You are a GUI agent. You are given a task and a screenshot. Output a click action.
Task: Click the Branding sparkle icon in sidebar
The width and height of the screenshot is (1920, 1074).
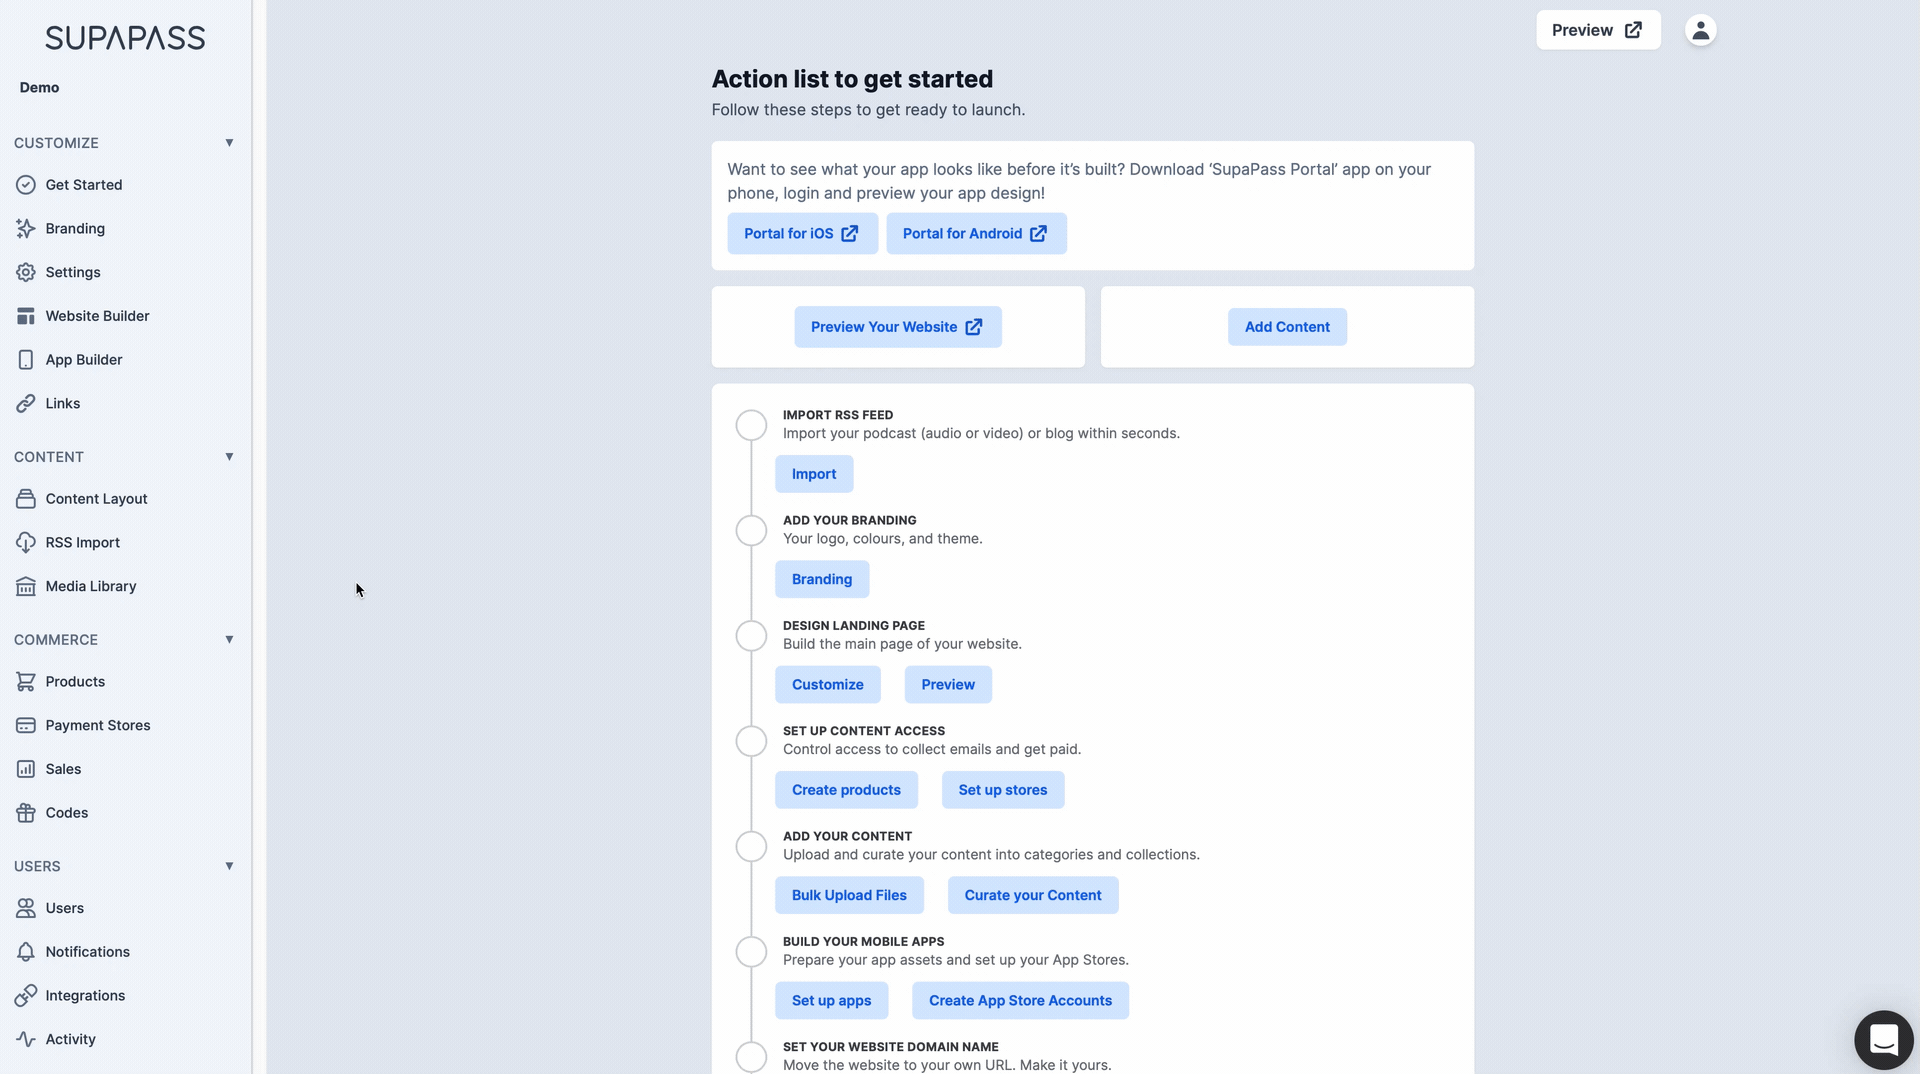tap(26, 228)
